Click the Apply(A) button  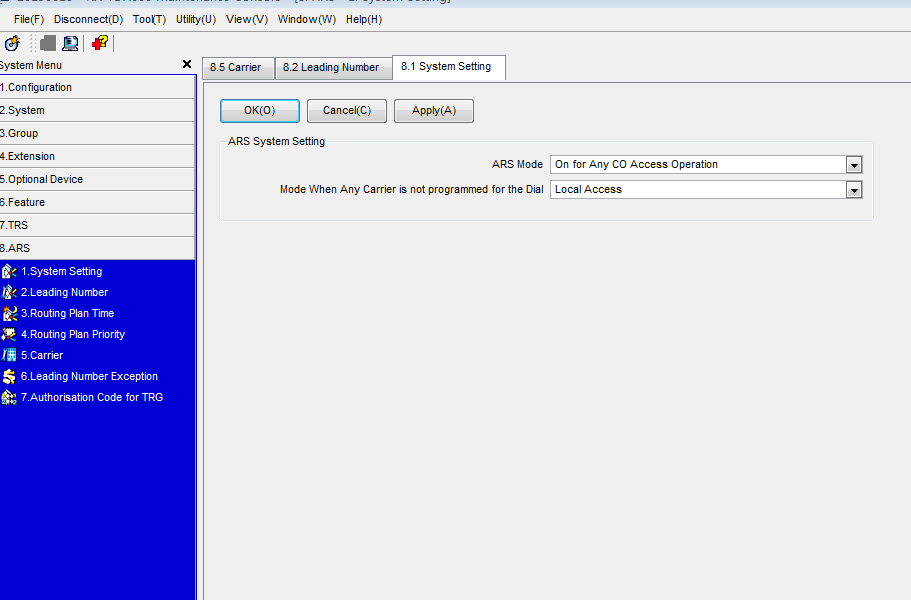point(434,110)
